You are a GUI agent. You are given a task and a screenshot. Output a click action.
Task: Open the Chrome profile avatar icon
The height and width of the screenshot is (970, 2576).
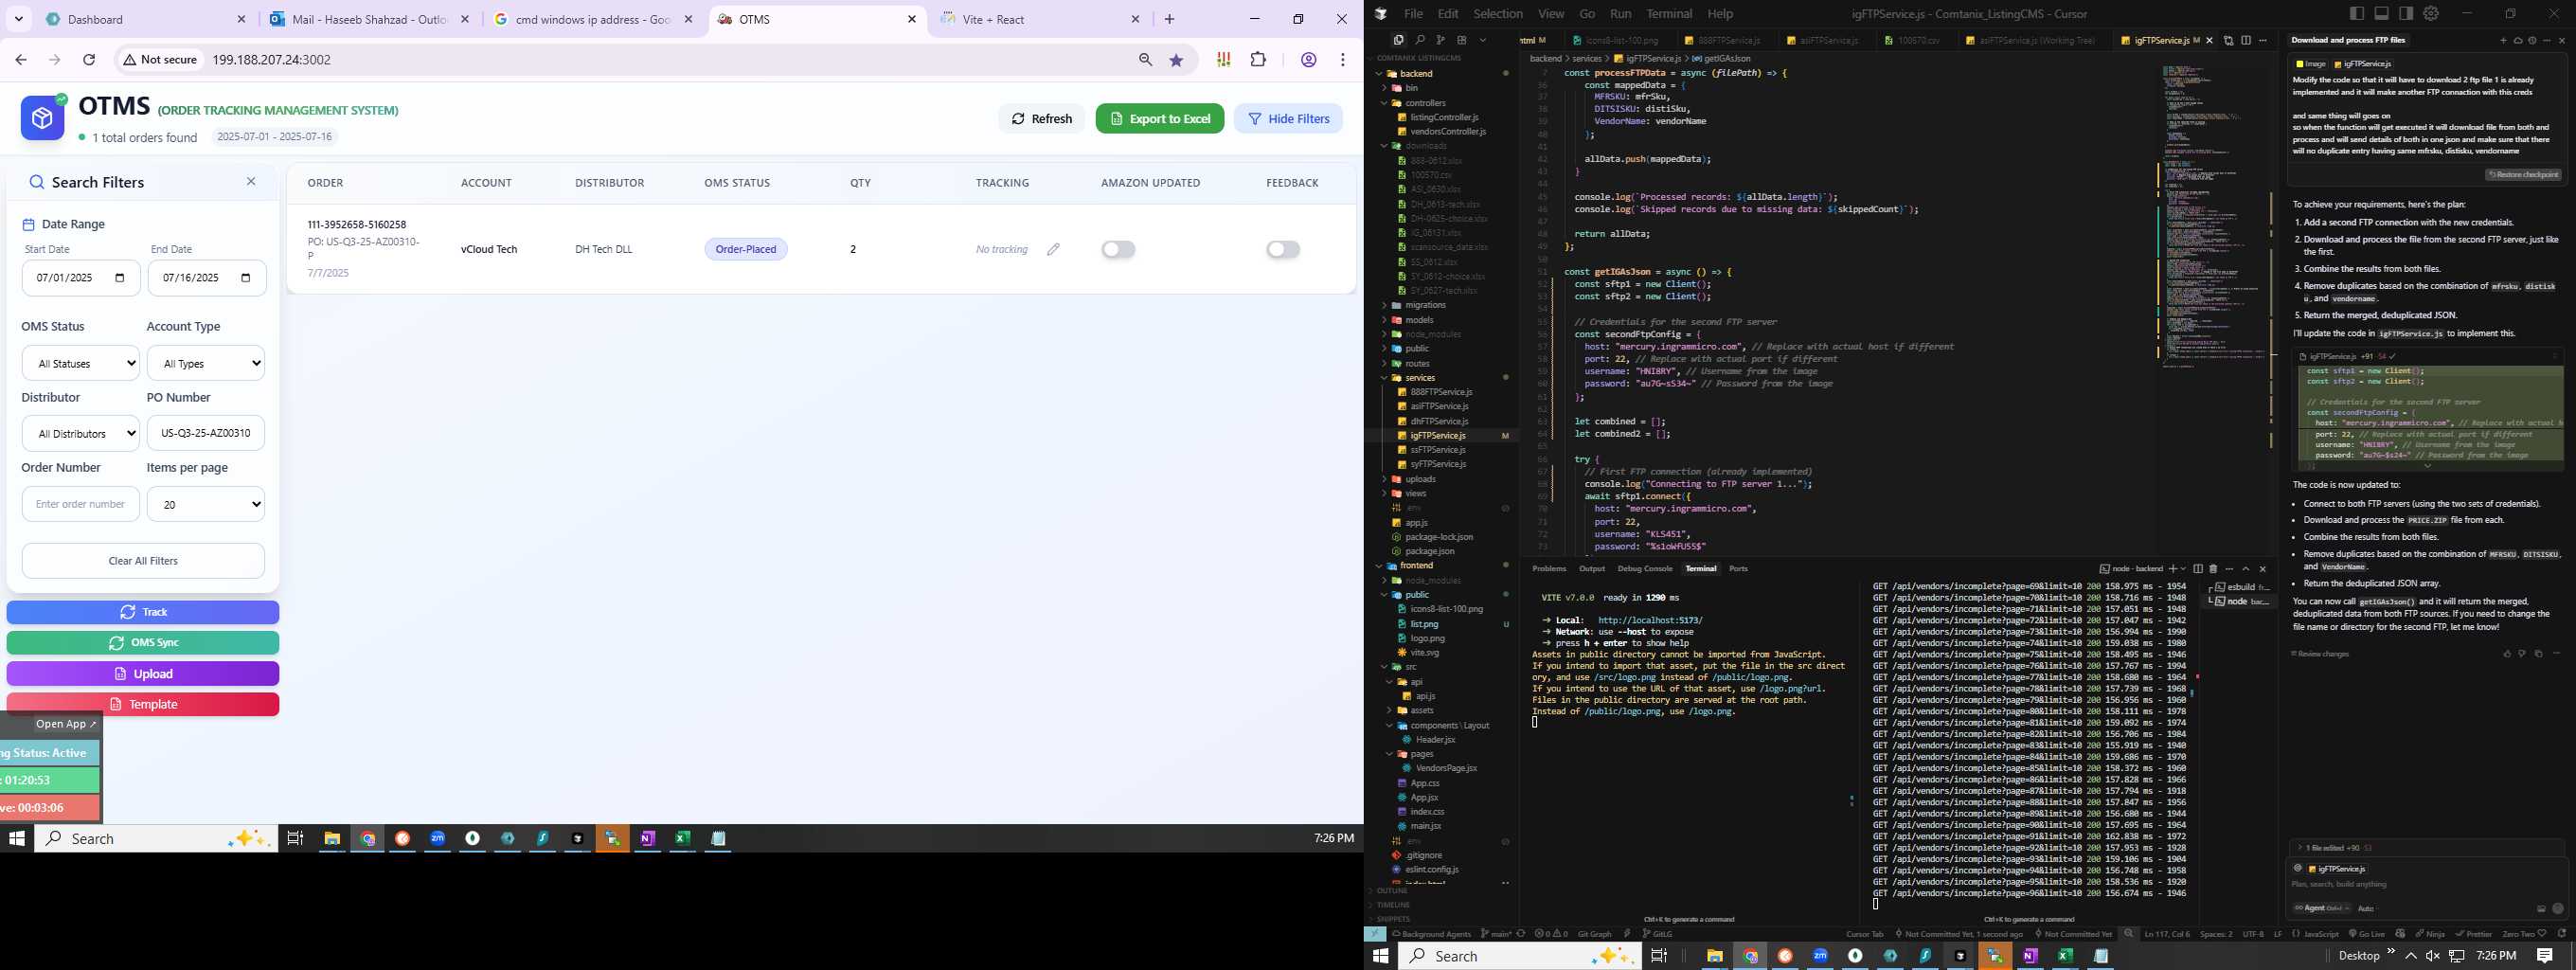tap(1308, 60)
